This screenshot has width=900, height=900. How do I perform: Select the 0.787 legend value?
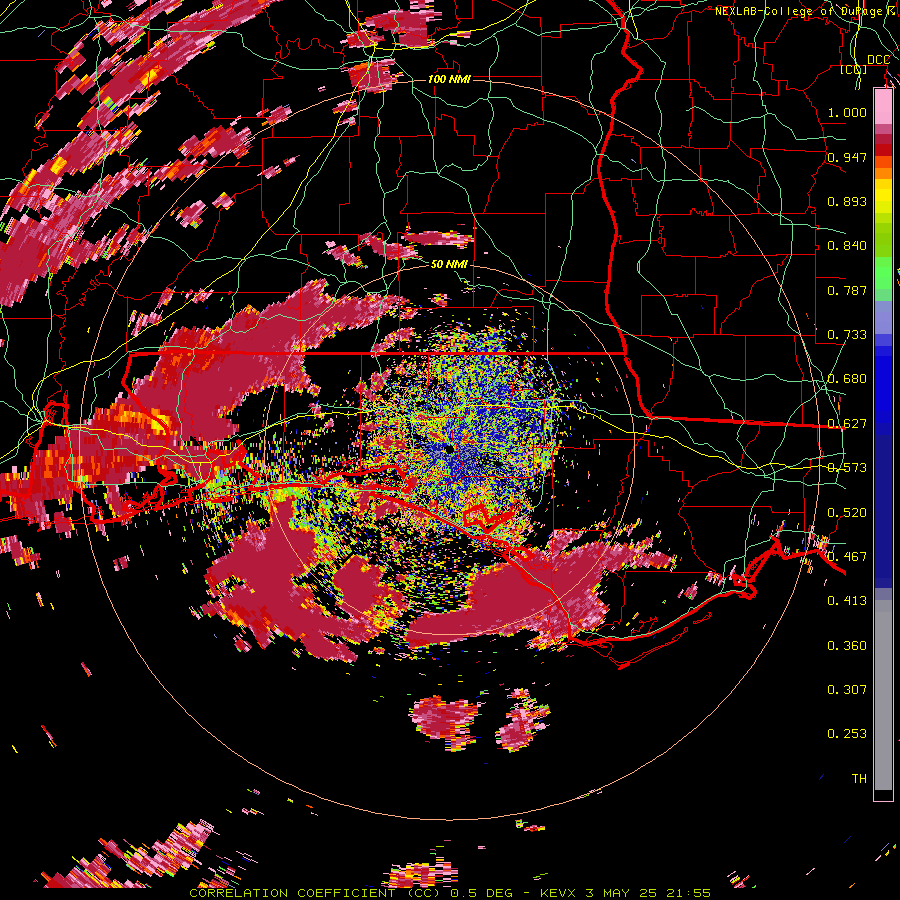[847, 290]
